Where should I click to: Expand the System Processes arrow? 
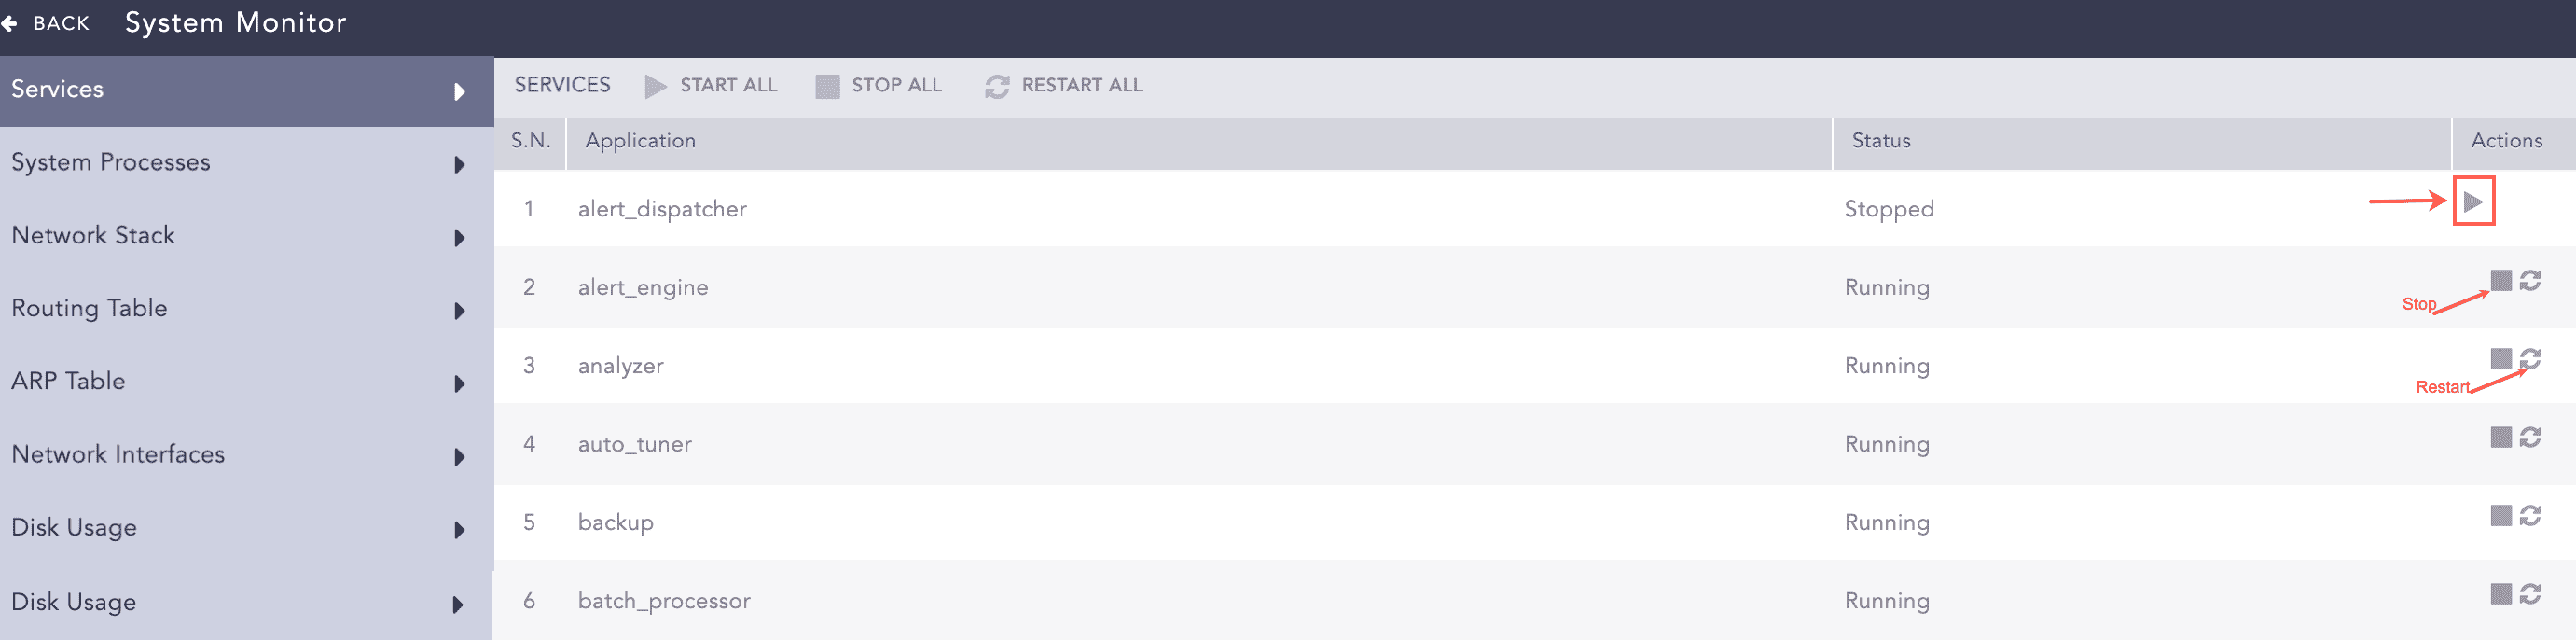(x=459, y=165)
